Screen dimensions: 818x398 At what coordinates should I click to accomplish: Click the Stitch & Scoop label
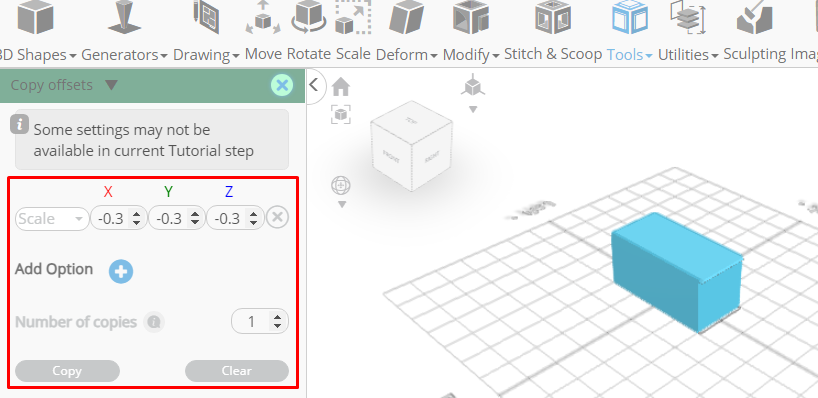pos(553,54)
